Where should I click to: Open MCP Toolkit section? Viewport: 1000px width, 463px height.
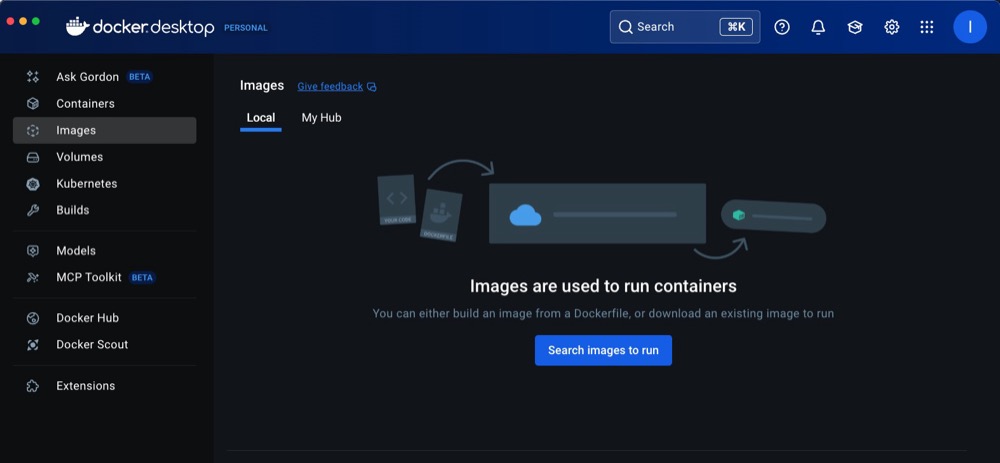tap(105, 277)
